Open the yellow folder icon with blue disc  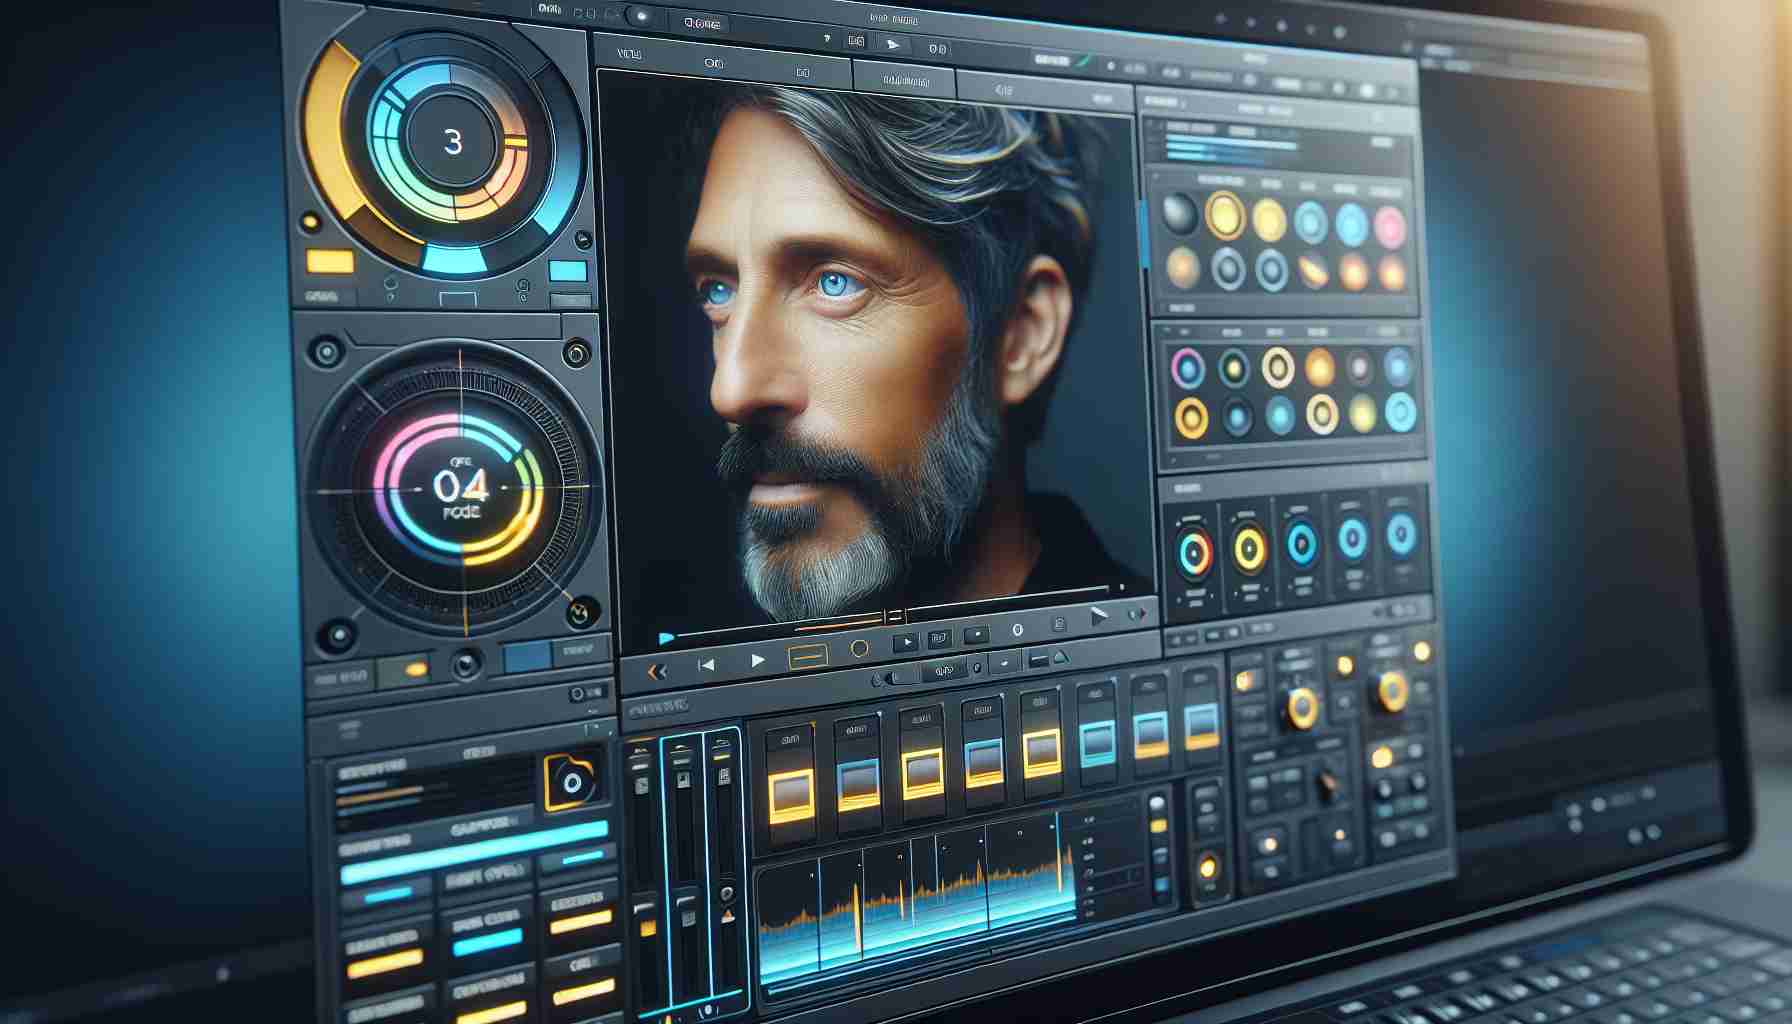[x=570, y=781]
